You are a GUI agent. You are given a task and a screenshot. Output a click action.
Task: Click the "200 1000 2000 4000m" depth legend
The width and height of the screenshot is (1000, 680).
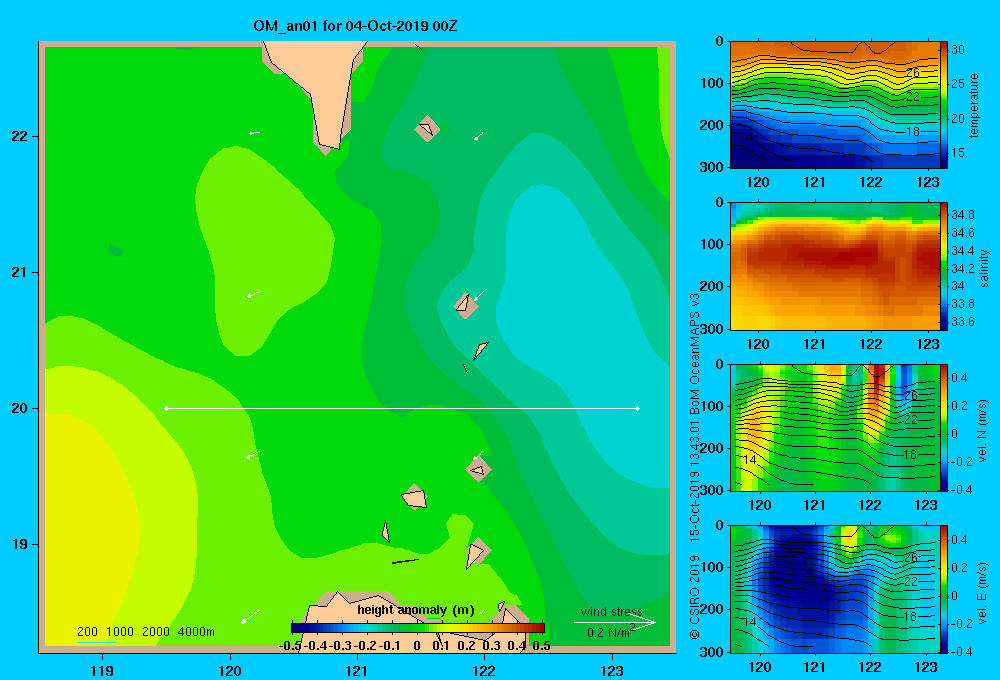tap(145, 632)
